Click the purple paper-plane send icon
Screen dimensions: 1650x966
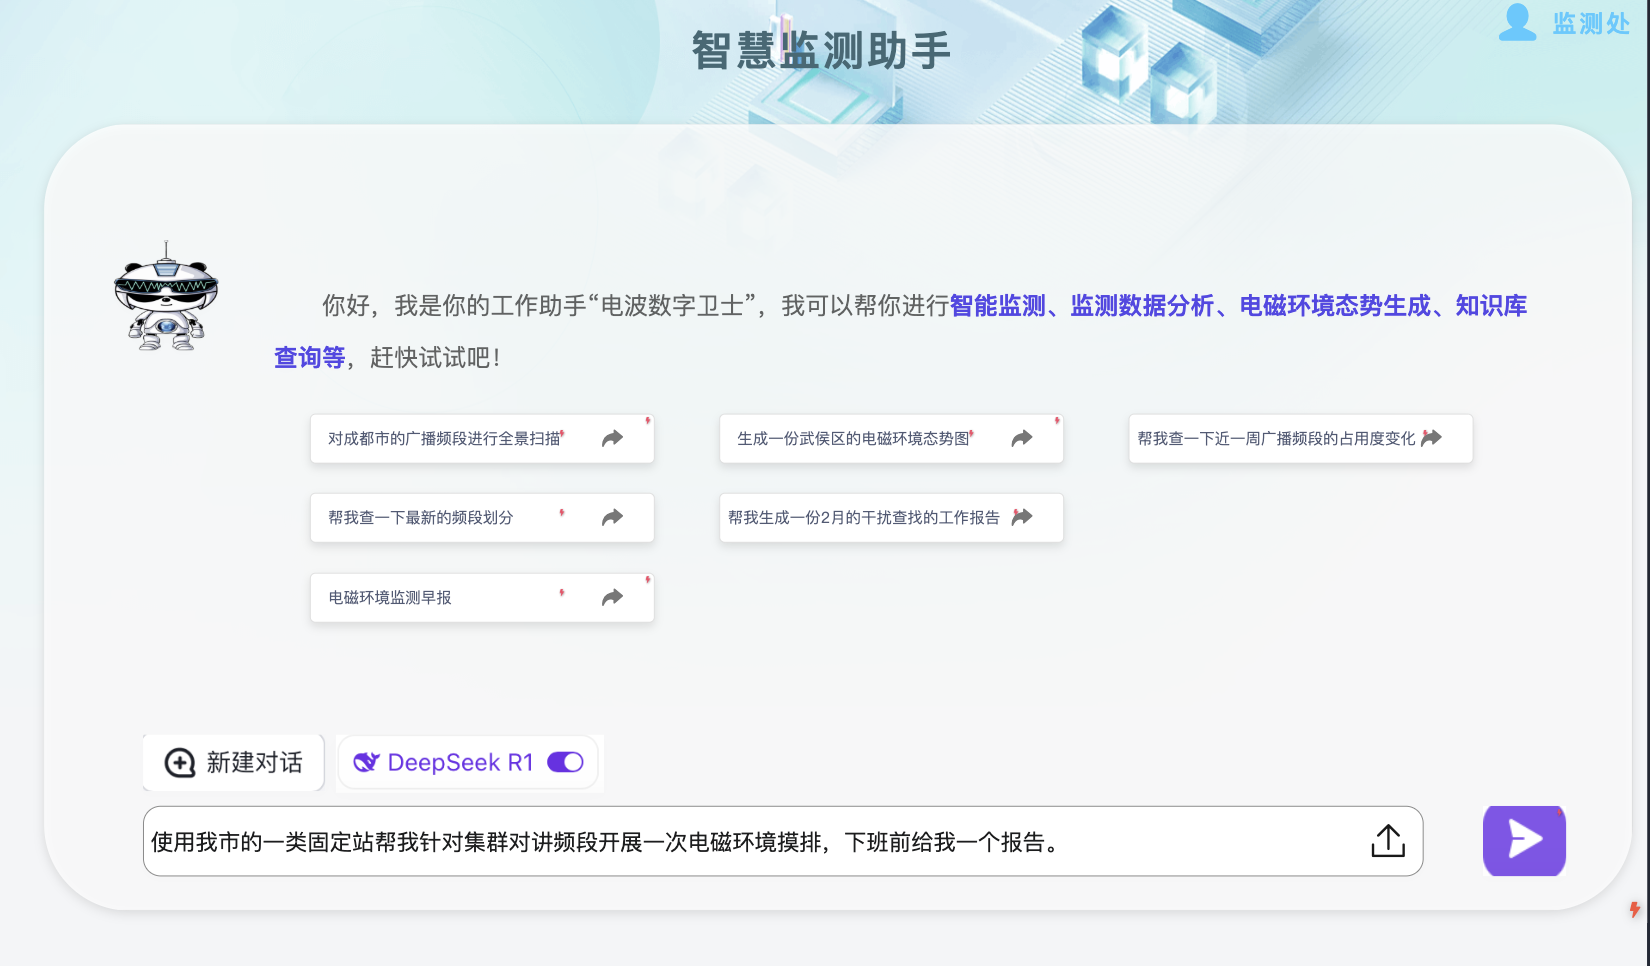(x=1523, y=841)
